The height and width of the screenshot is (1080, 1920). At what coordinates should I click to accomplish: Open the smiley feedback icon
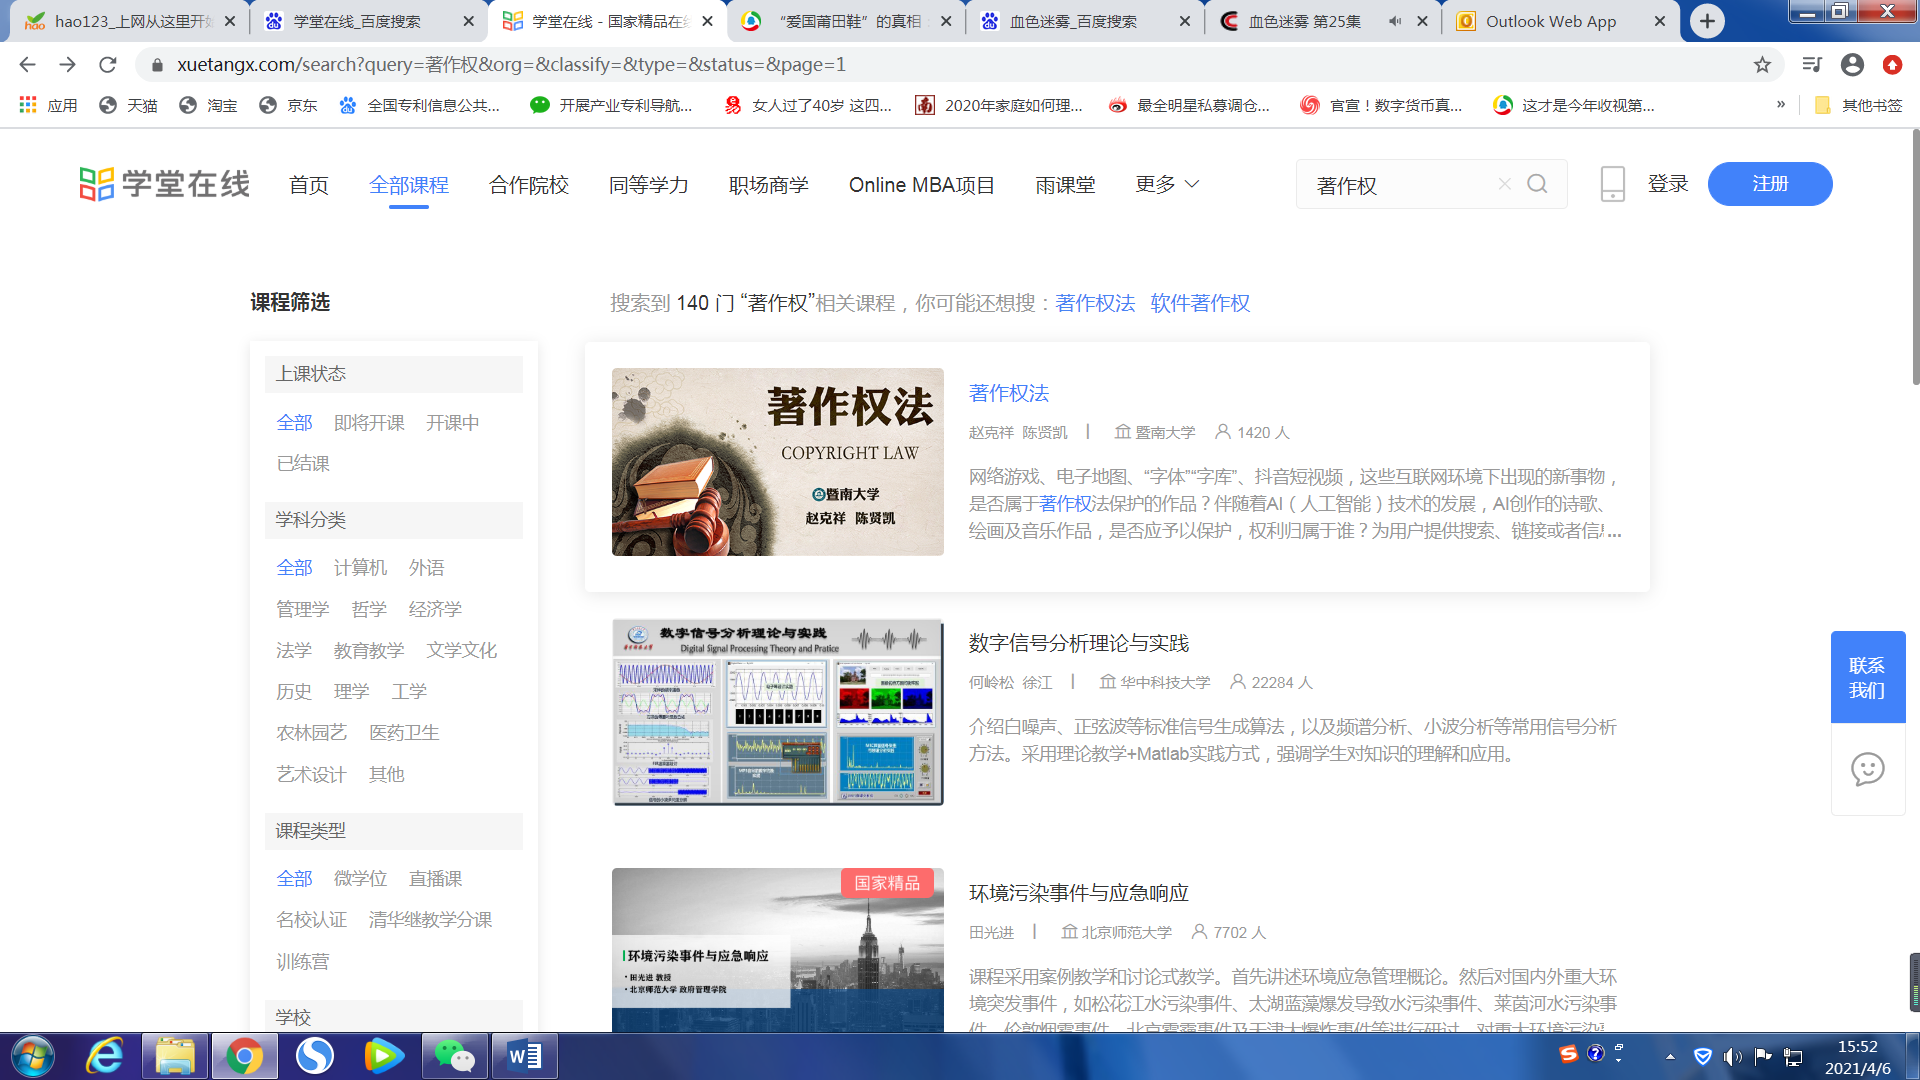pyautogui.click(x=1867, y=769)
